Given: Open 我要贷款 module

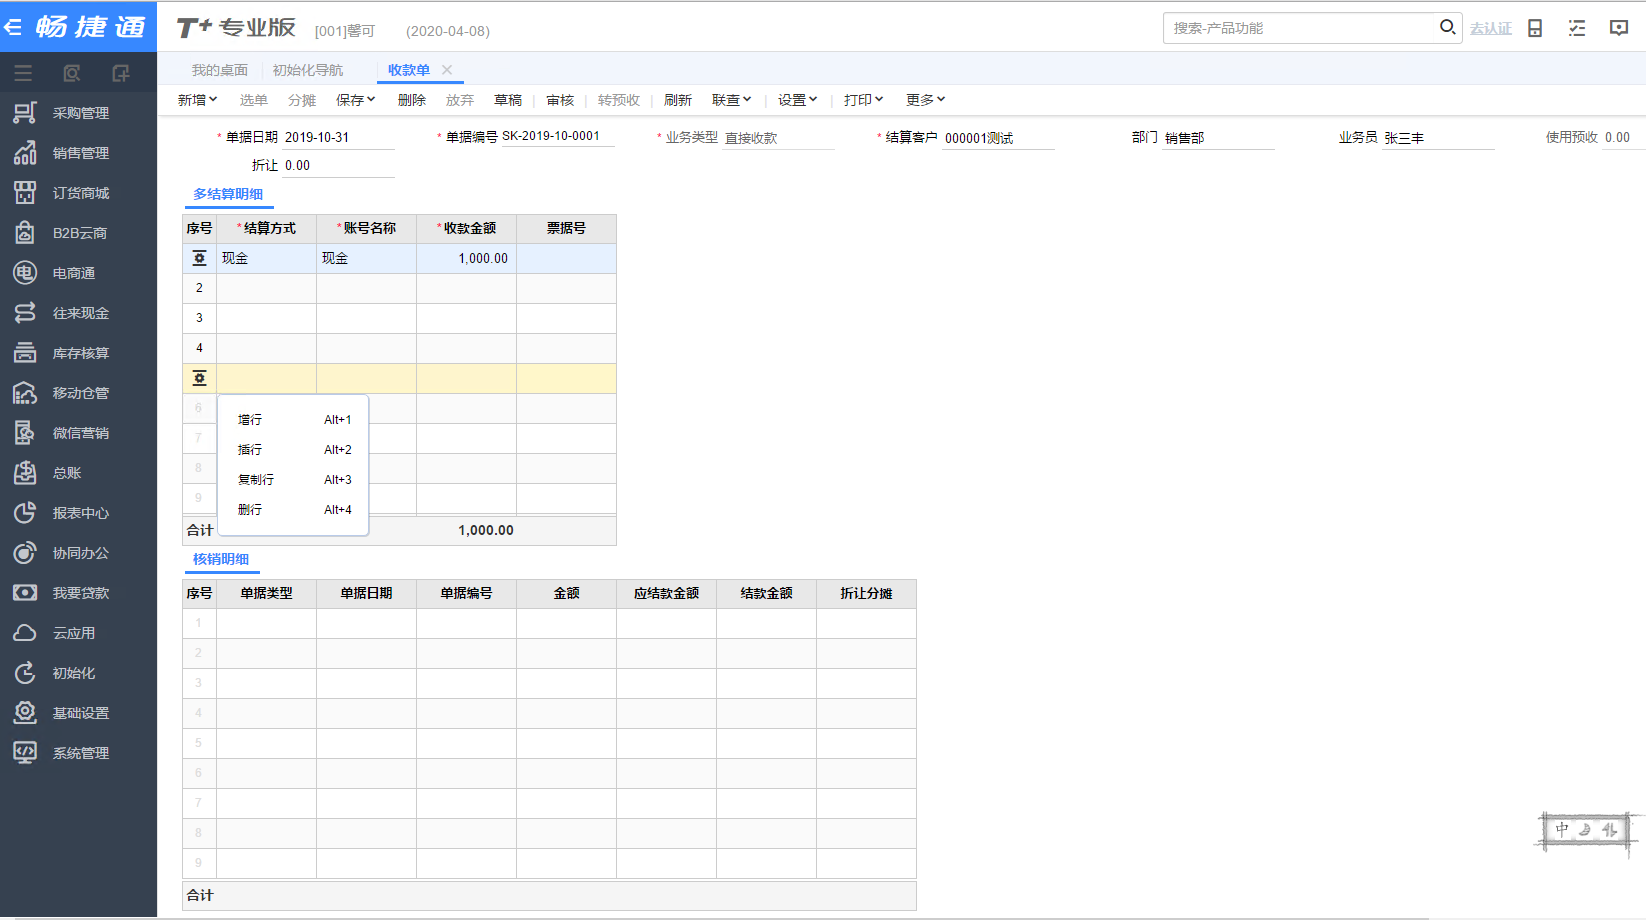Looking at the screenshot, I should 78,593.
